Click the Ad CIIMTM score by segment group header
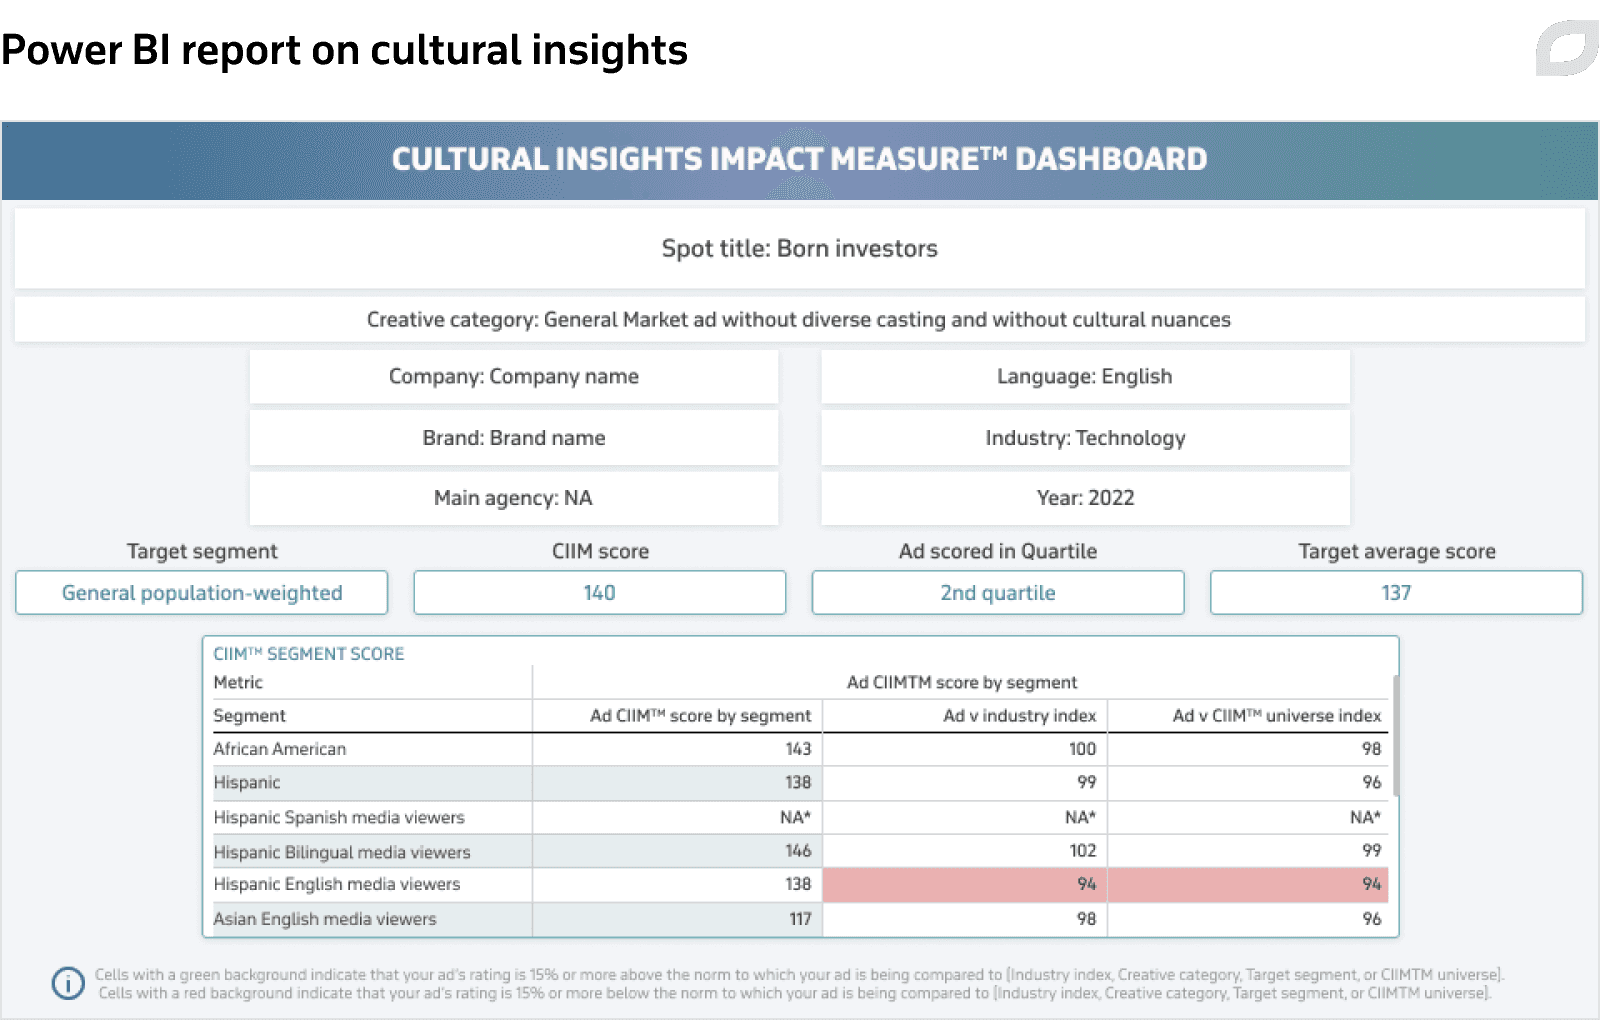This screenshot has width=1600, height=1020. coord(962,683)
